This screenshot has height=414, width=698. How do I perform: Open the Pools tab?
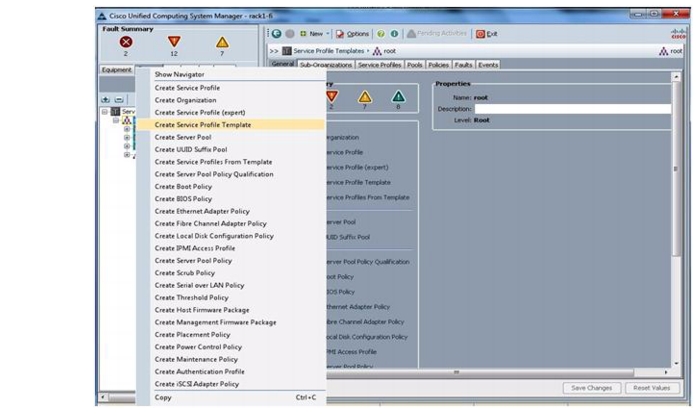414,65
